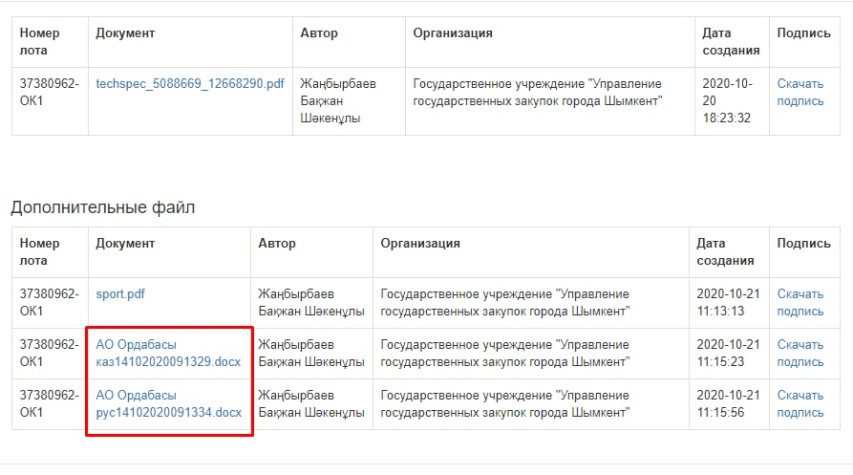Click 'Дата создания' header in additional files table
Screen dimensions: 853x475
(x=725, y=252)
